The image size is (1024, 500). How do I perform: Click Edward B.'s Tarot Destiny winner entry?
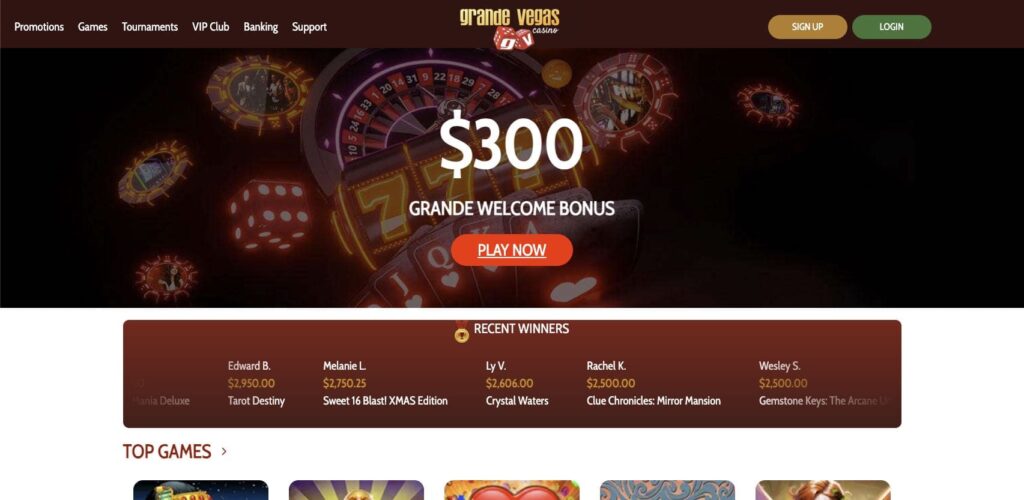256,383
